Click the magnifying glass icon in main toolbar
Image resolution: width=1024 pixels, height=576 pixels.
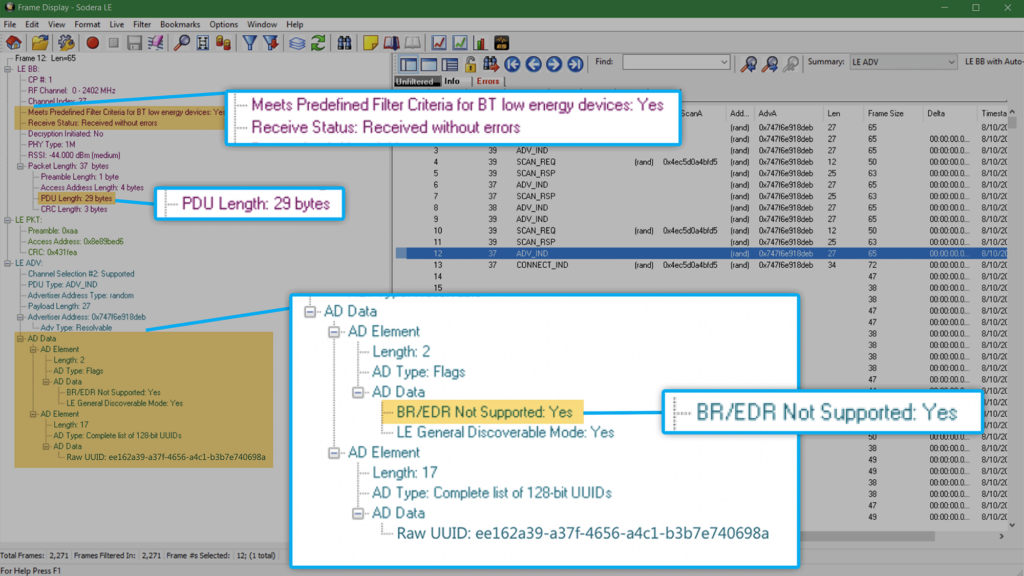[182, 43]
